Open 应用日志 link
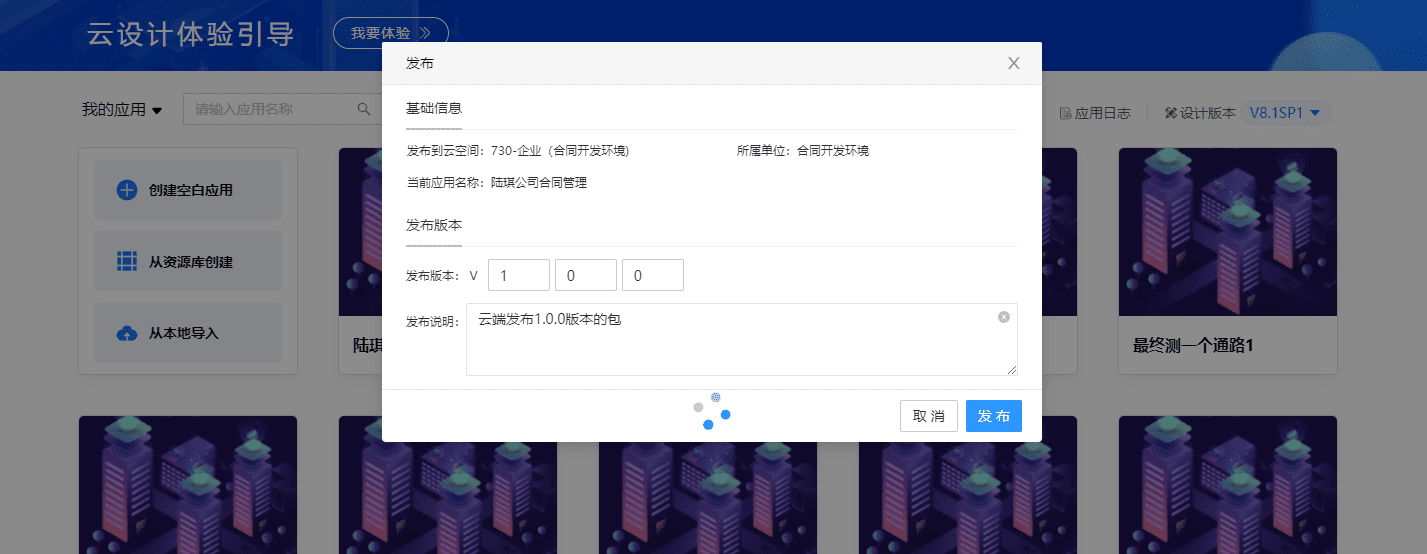This screenshot has height=554, width=1427. [x=1095, y=113]
